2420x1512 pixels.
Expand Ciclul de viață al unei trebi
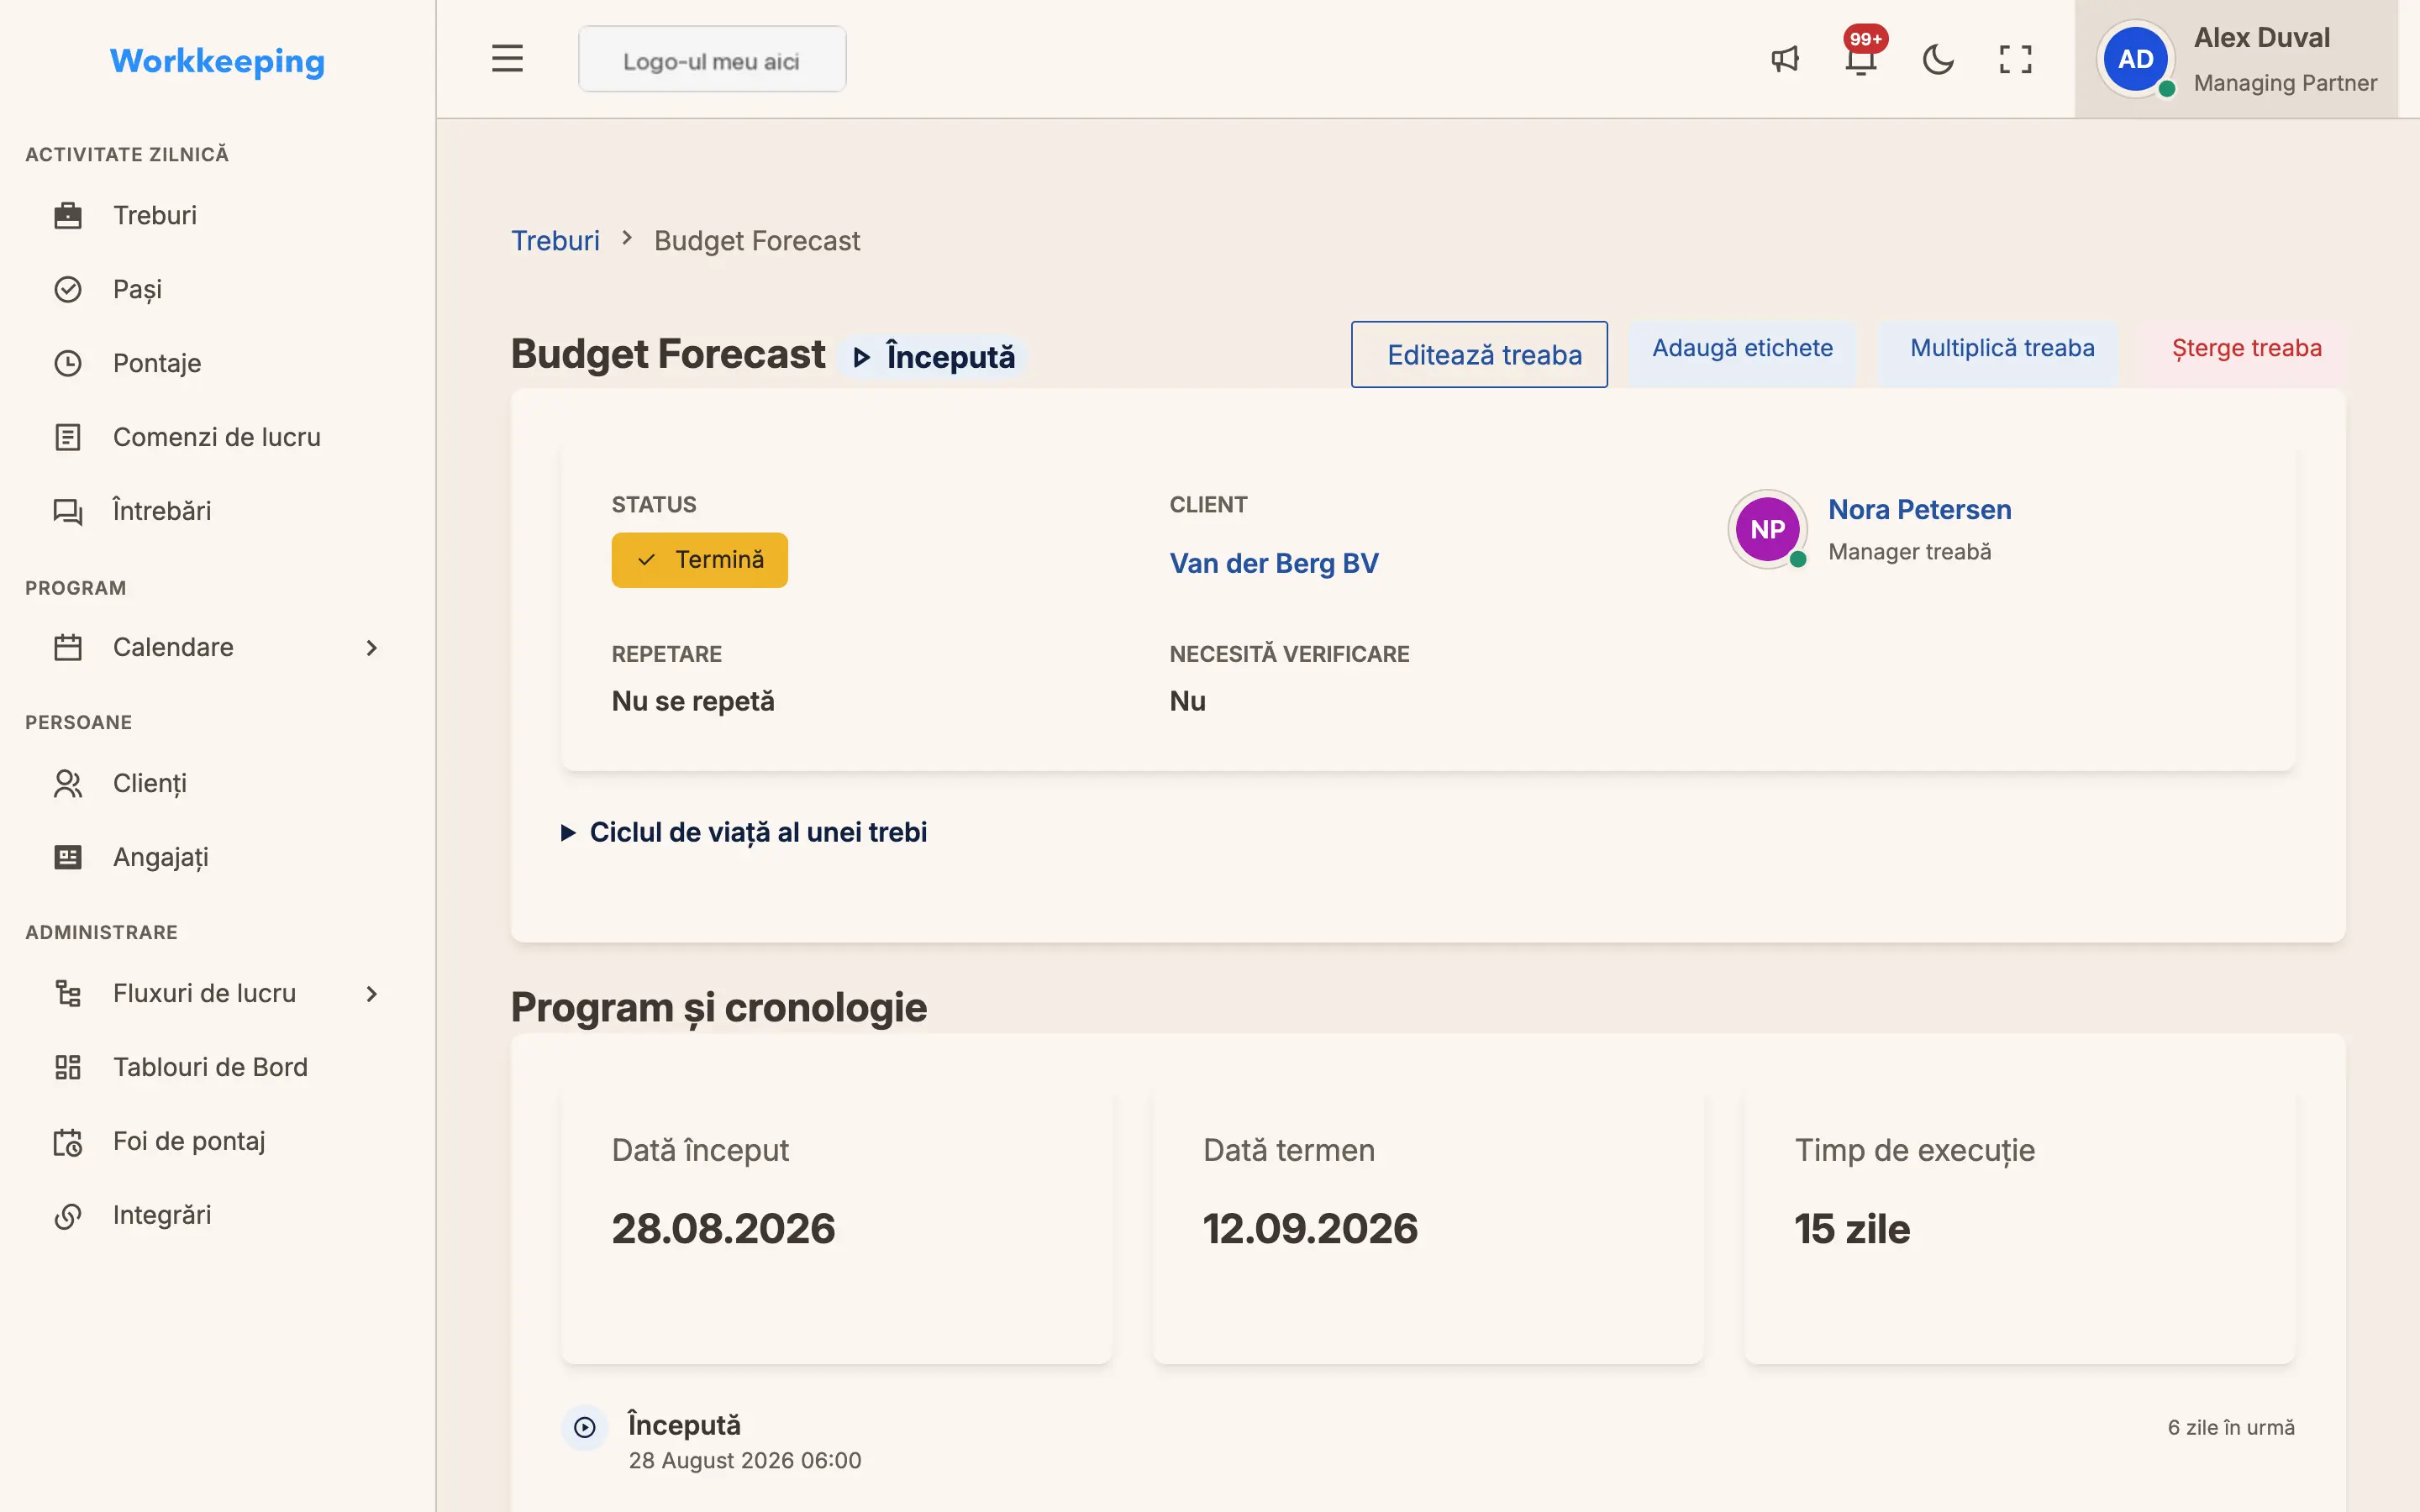(x=744, y=832)
